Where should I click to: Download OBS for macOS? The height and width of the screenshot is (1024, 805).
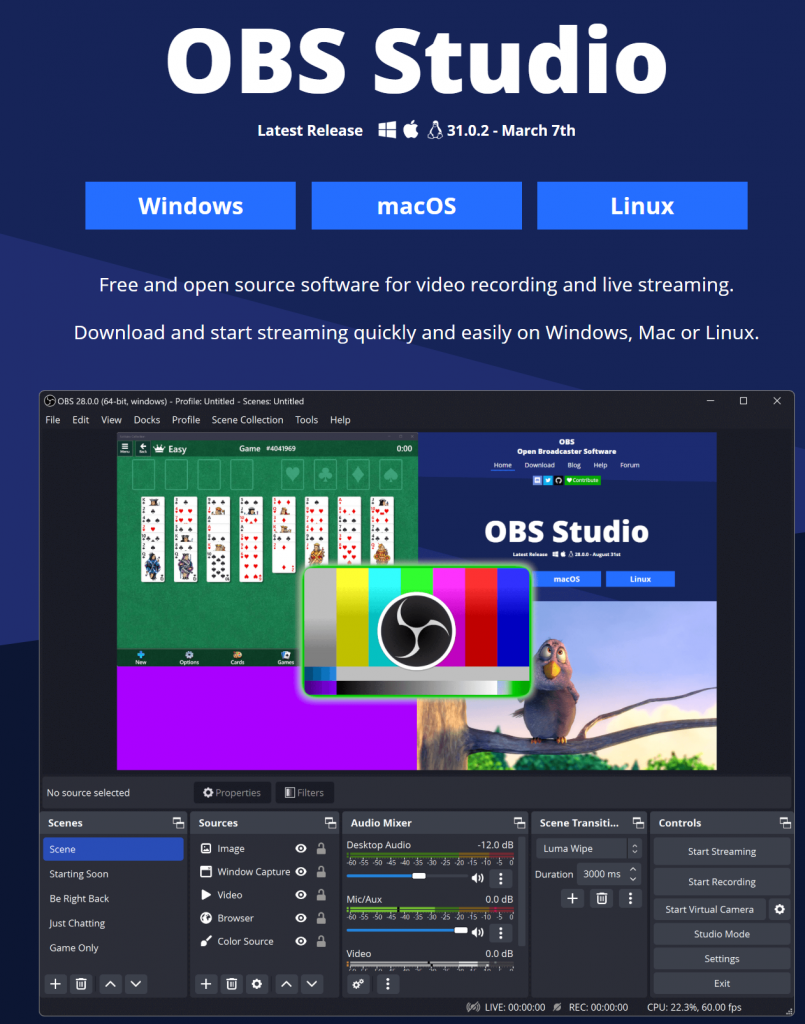click(417, 206)
